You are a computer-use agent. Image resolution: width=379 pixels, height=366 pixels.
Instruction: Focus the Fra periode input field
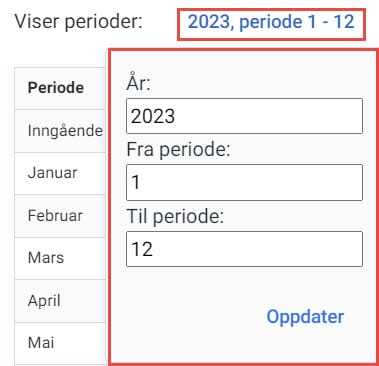(244, 182)
